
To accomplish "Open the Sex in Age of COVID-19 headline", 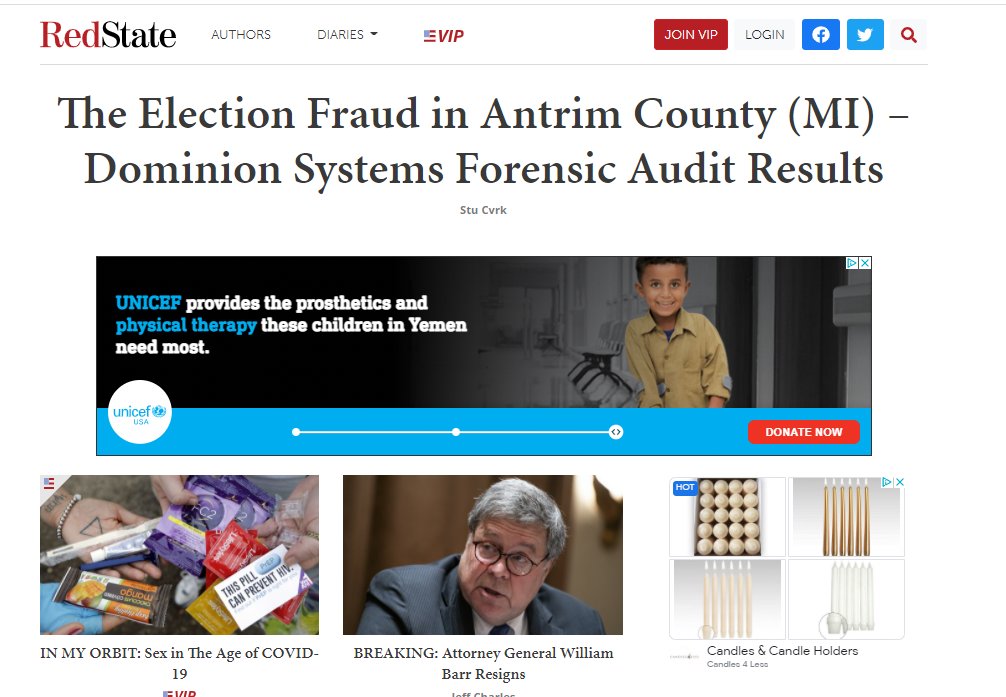I will (x=180, y=663).
